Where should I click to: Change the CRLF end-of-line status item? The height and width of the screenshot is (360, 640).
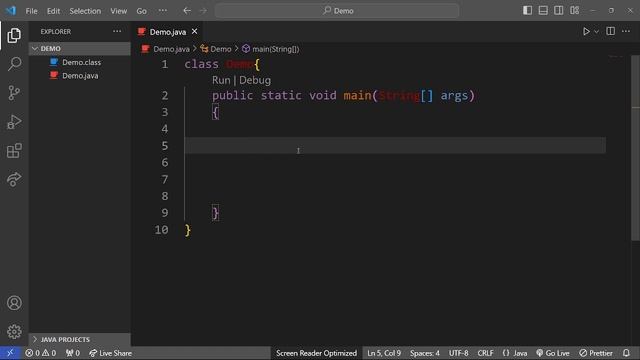coord(485,353)
